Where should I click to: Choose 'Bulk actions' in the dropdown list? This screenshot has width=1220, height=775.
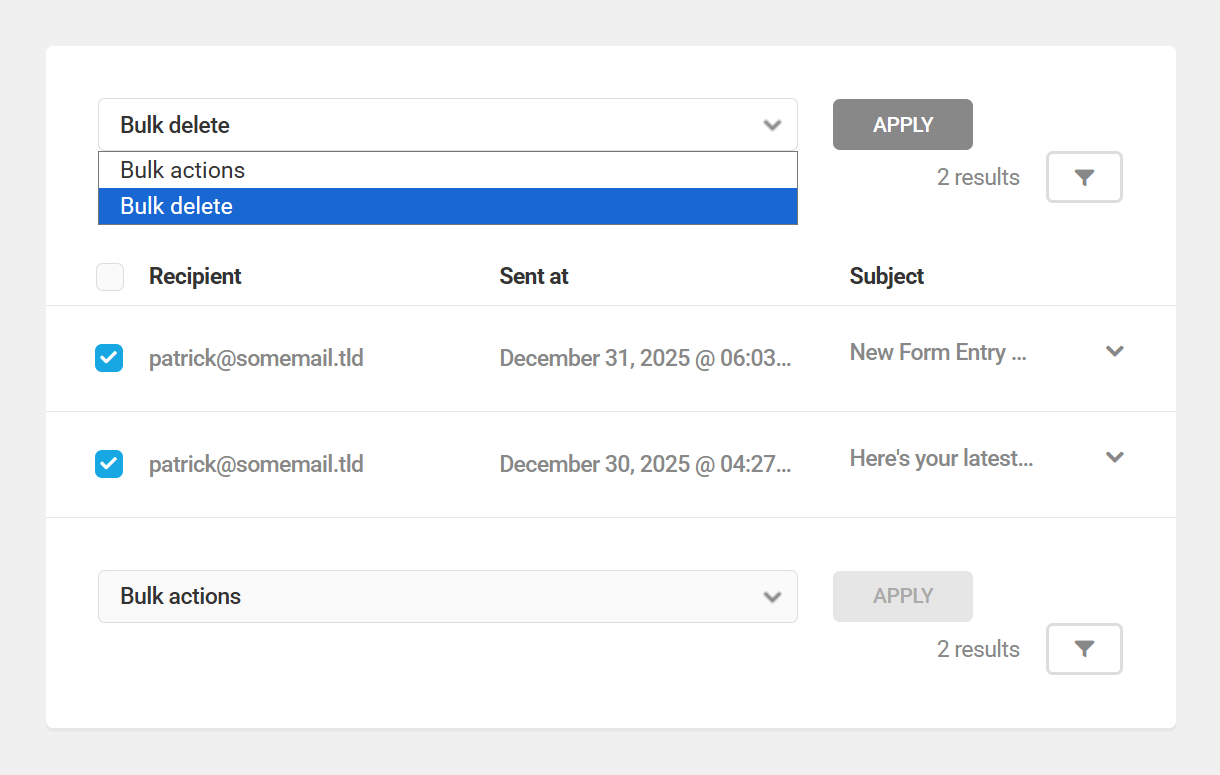click(x=447, y=169)
